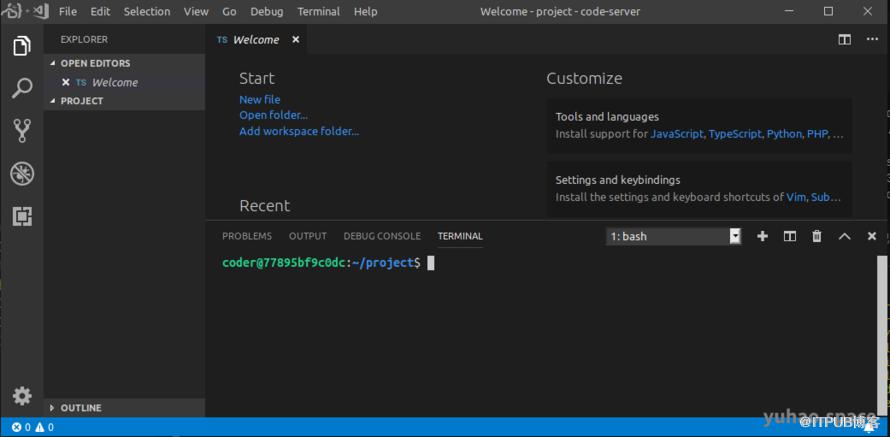The height and width of the screenshot is (437, 890).
Task: Click the New file link
Action: coord(259,99)
